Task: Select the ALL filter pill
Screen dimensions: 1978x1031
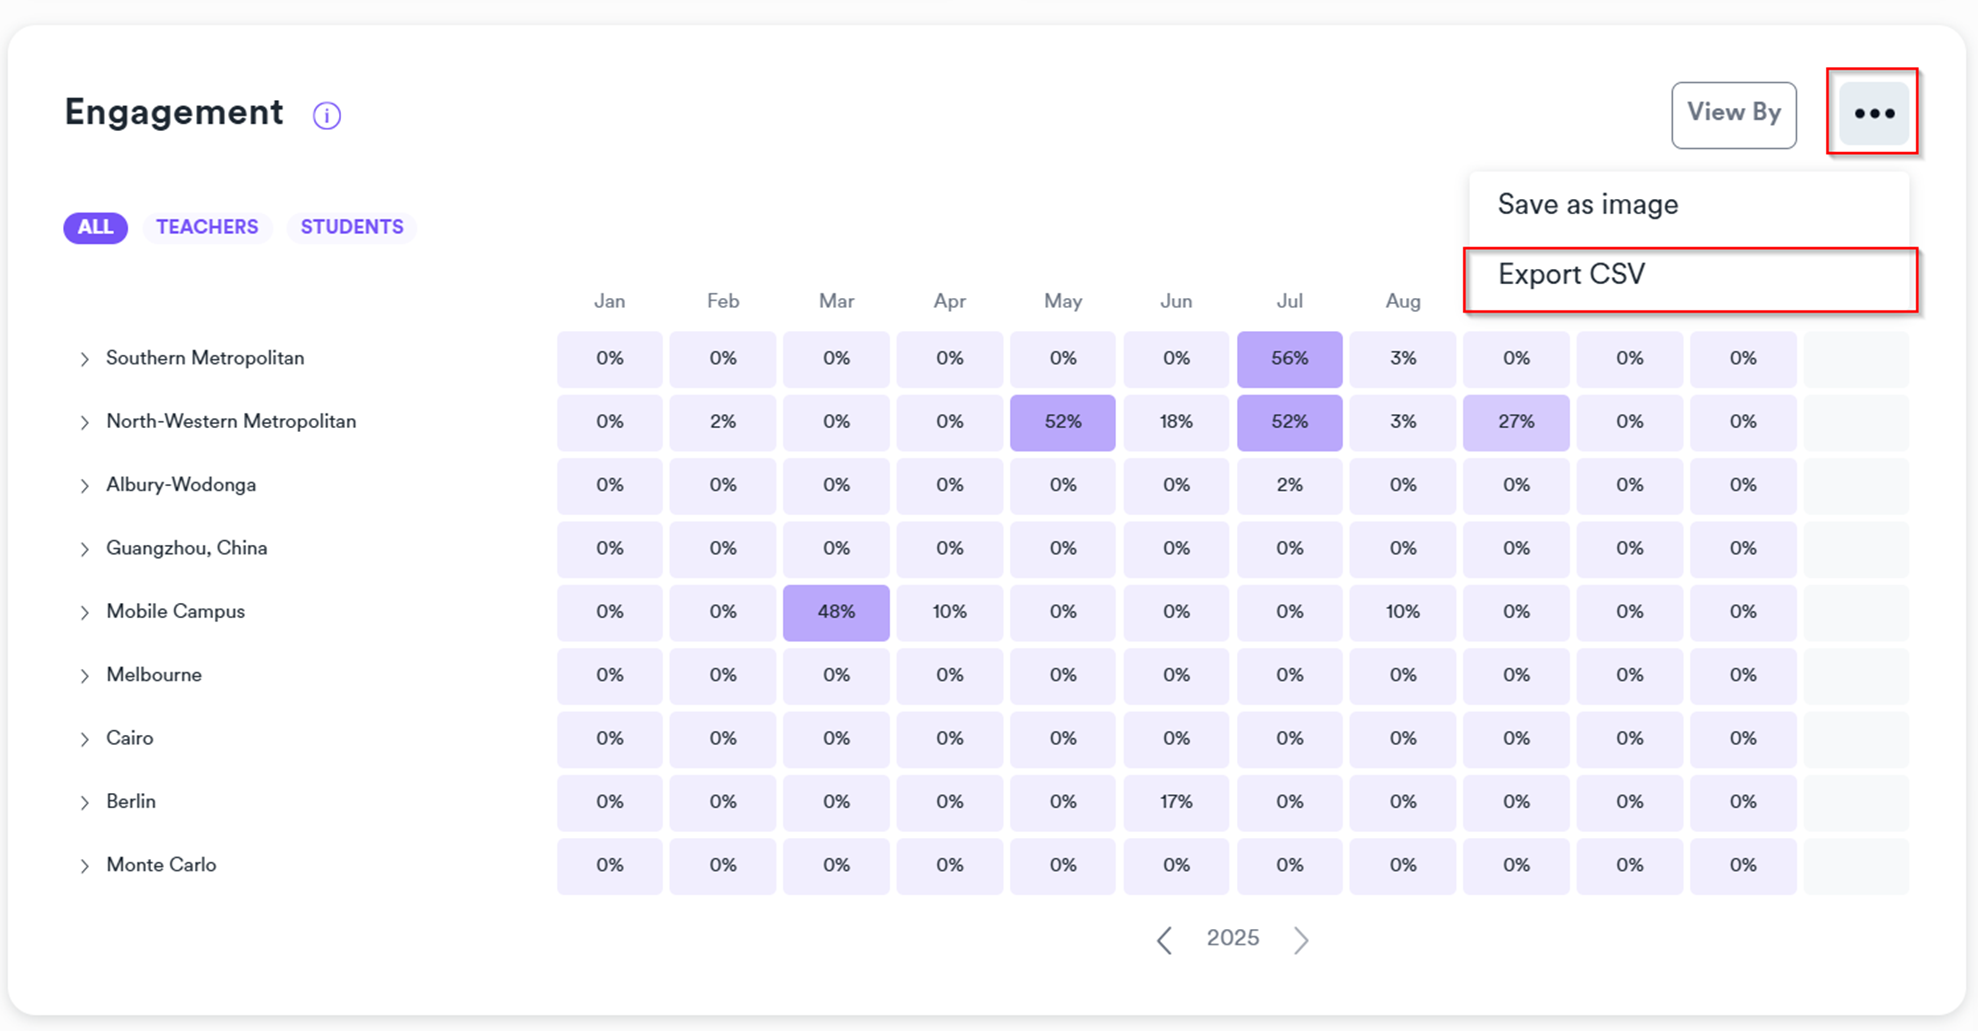Action: coord(95,228)
